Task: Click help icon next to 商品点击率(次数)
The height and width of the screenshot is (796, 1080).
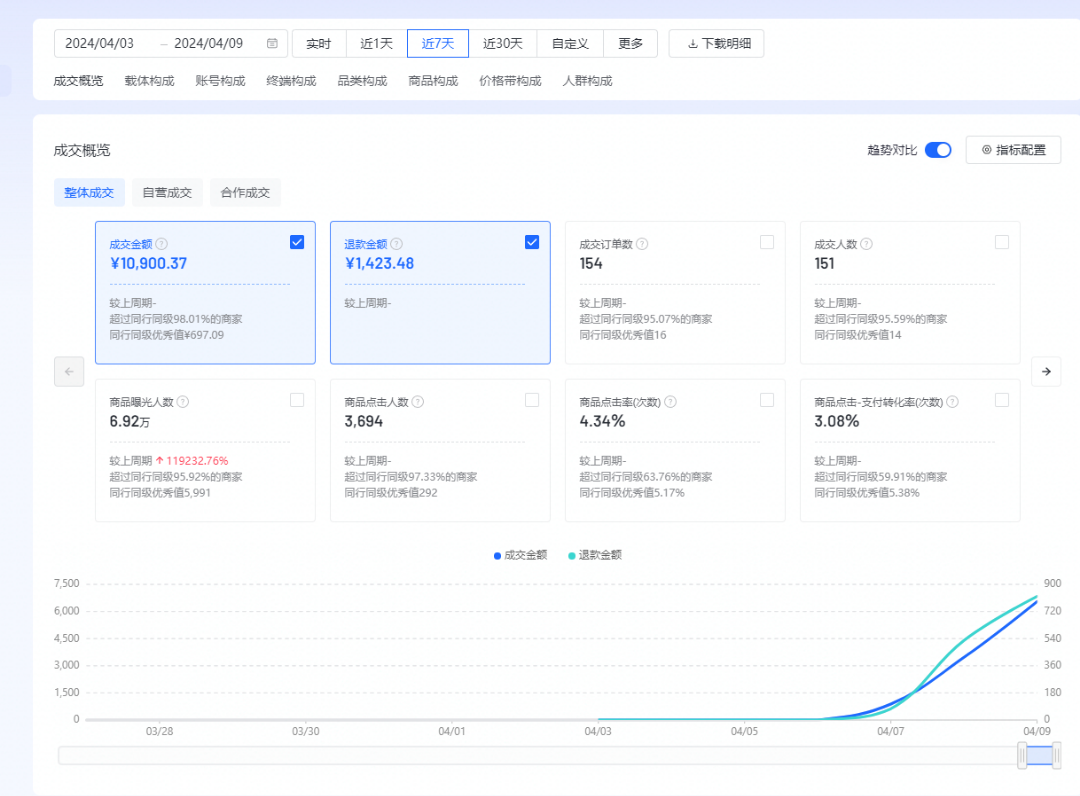Action: click(670, 401)
